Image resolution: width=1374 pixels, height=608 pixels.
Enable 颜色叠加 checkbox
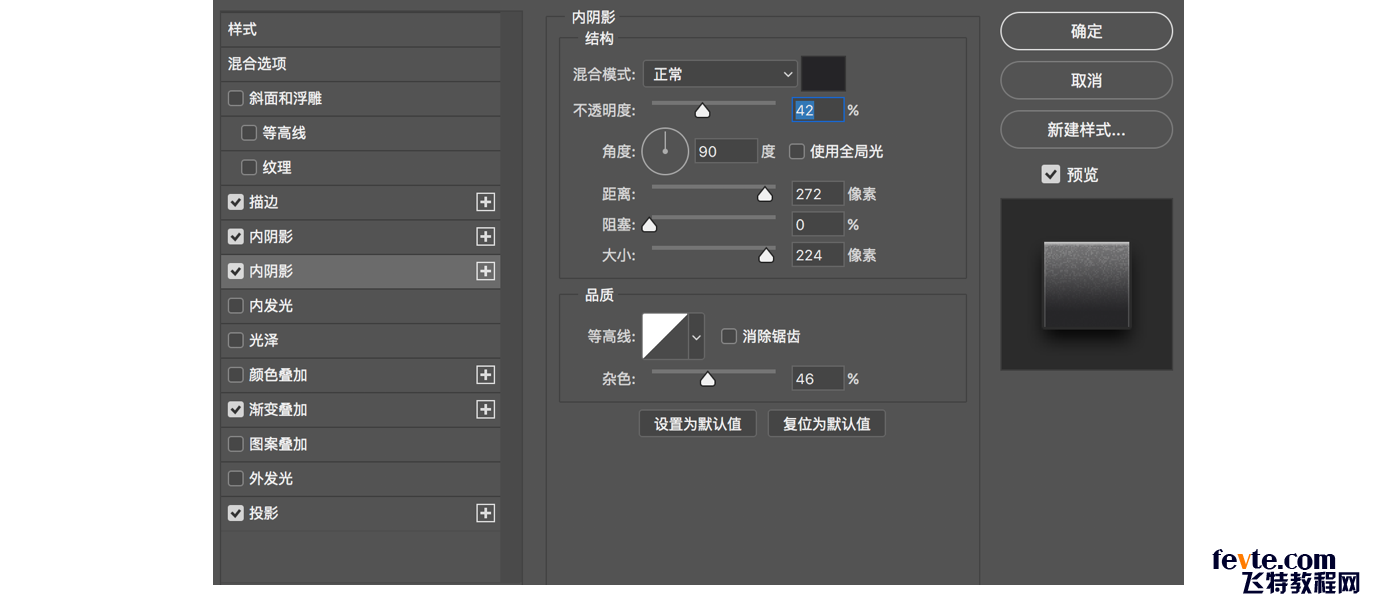tap(236, 375)
